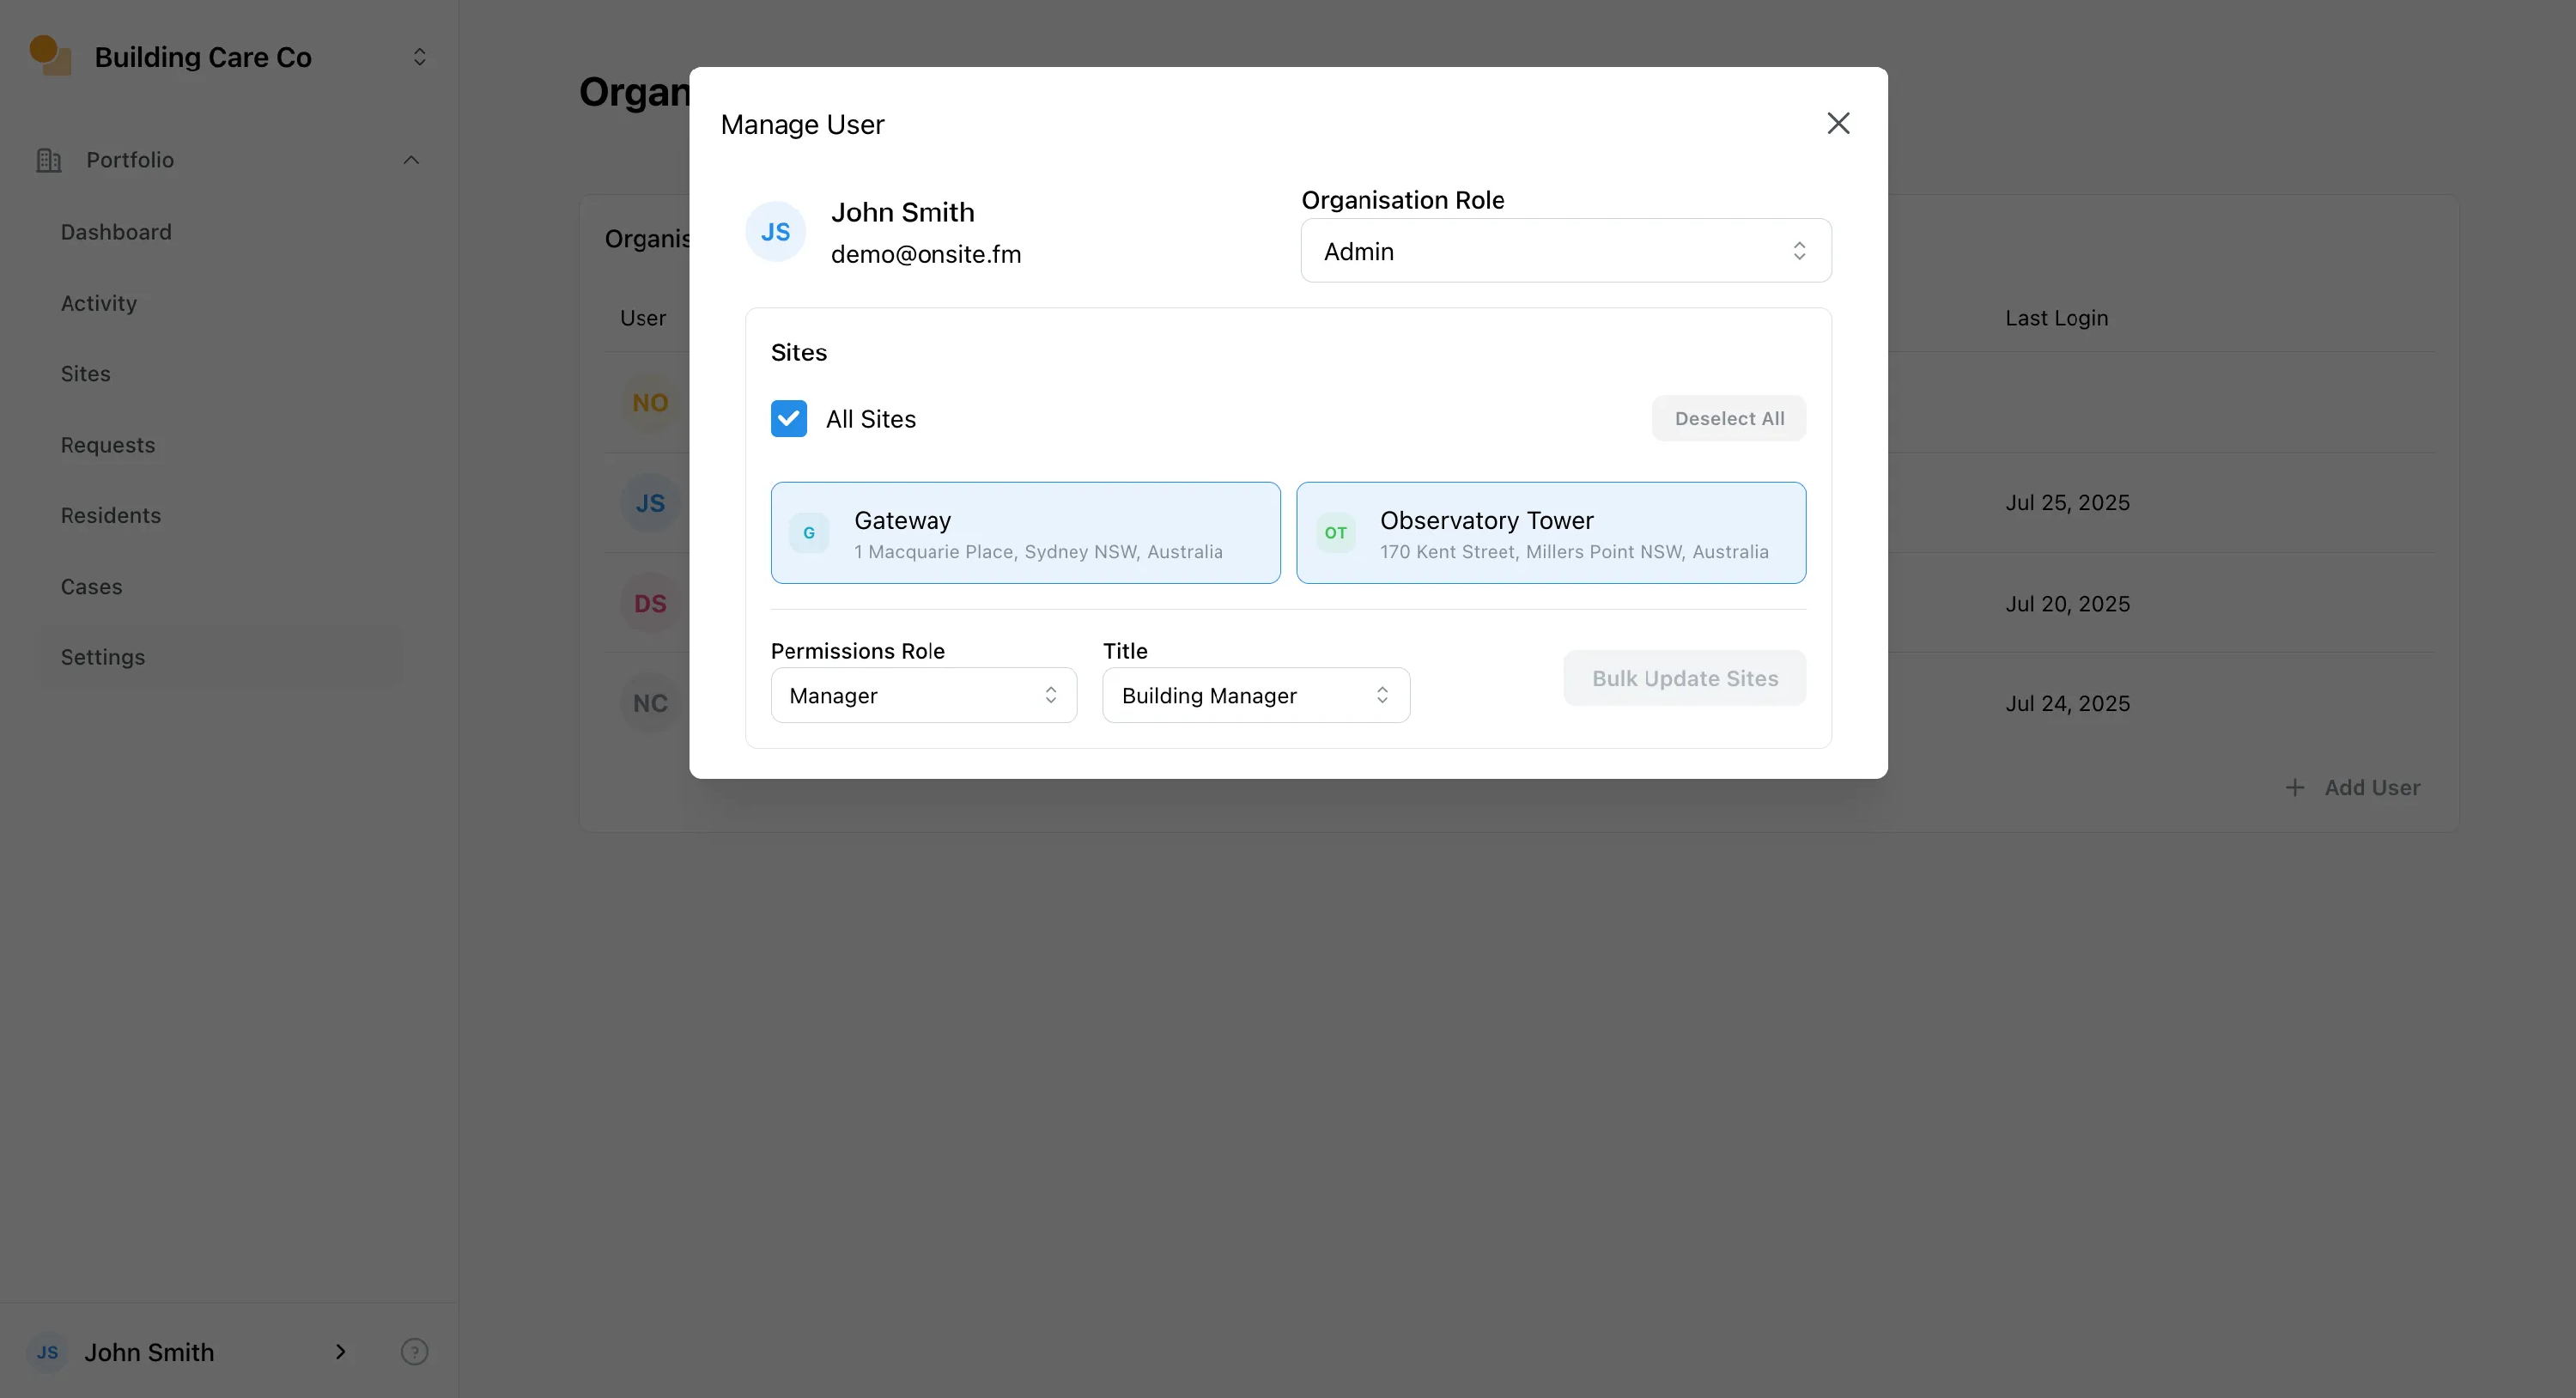Click the Portfolio building icon in the sidebar

49,160
